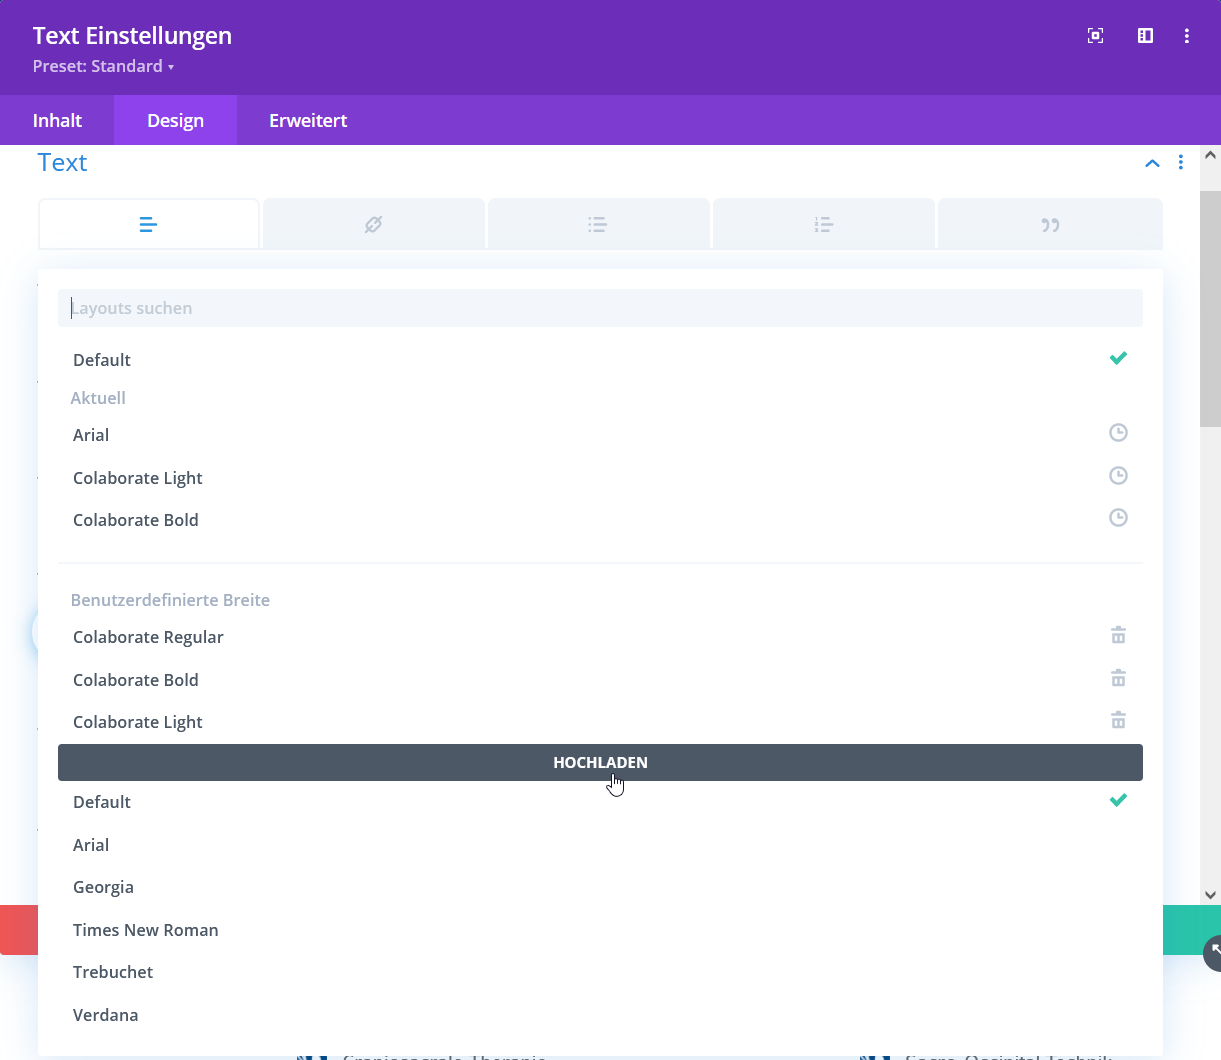Screen dimensions: 1221x1060
Task: Choose Arial in the Aktuell list
Action: (600, 435)
